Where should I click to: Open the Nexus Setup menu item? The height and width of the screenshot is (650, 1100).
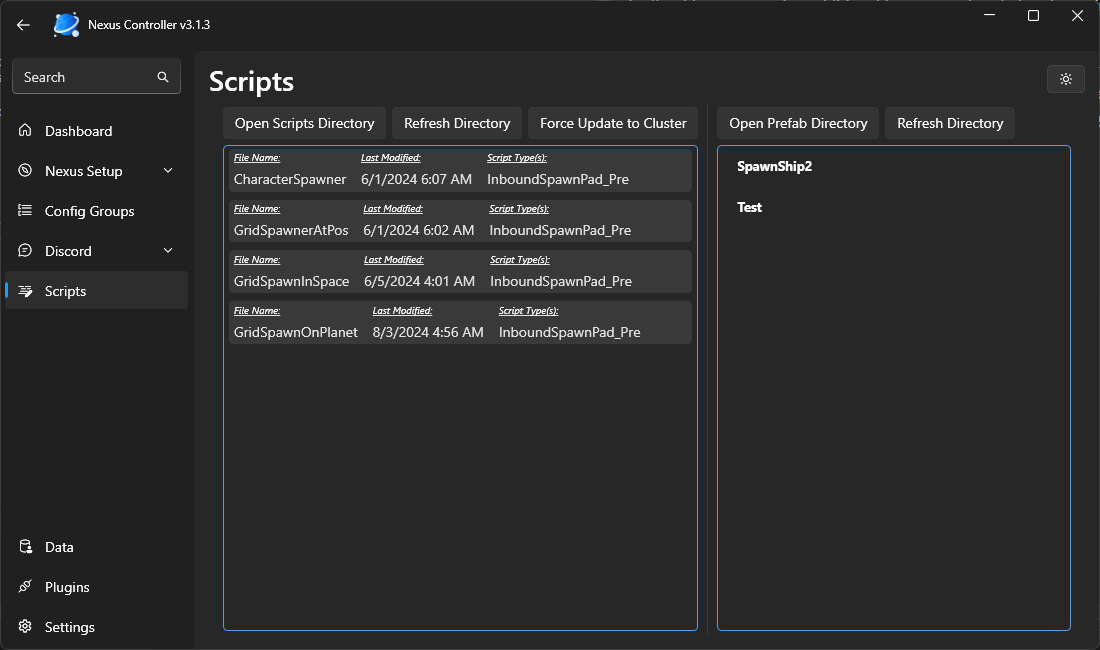point(84,171)
